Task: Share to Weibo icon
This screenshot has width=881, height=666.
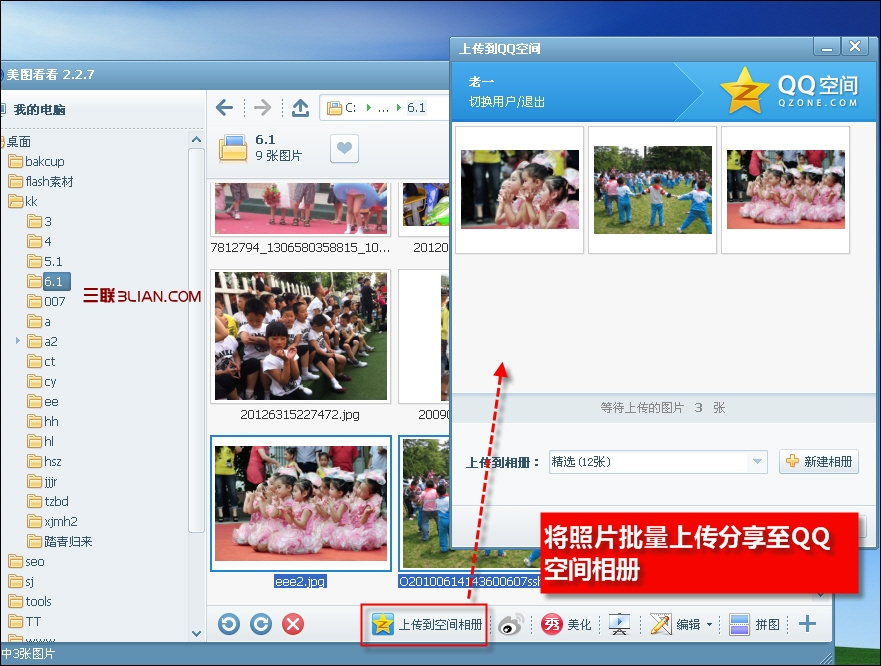Action: click(511, 624)
